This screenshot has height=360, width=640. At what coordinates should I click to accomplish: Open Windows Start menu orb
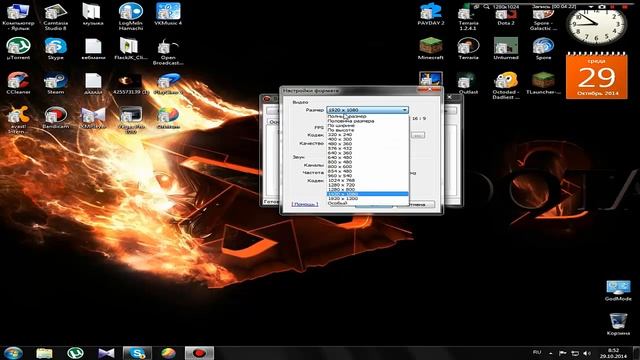click(13, 353)
